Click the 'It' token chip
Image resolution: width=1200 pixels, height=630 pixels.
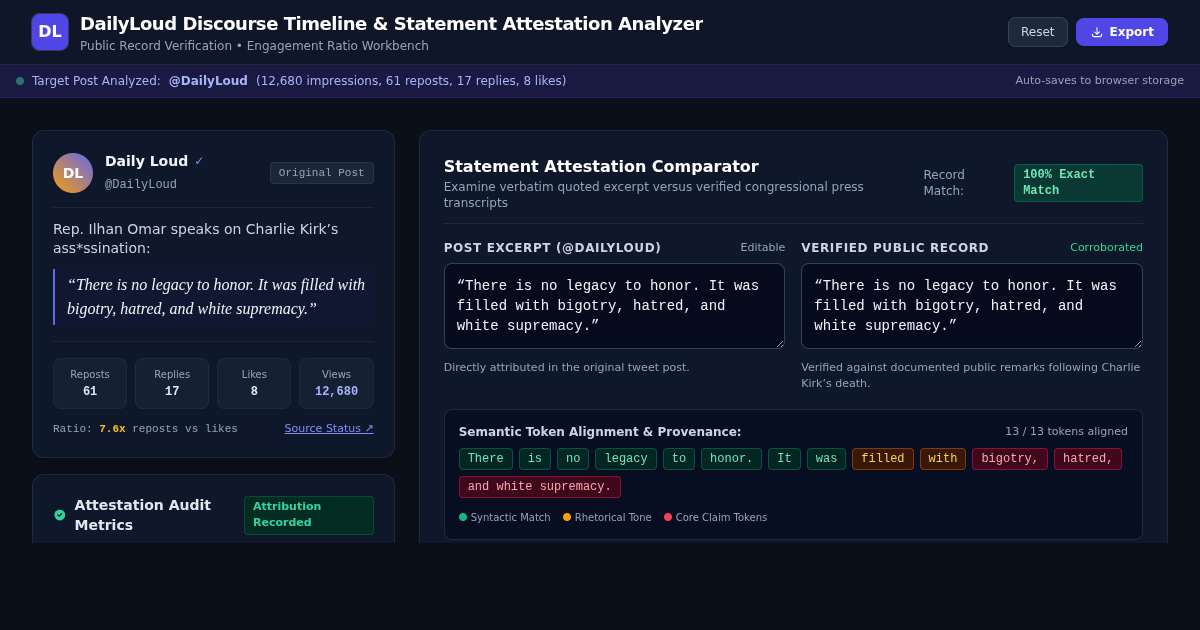tap(784, 459)
